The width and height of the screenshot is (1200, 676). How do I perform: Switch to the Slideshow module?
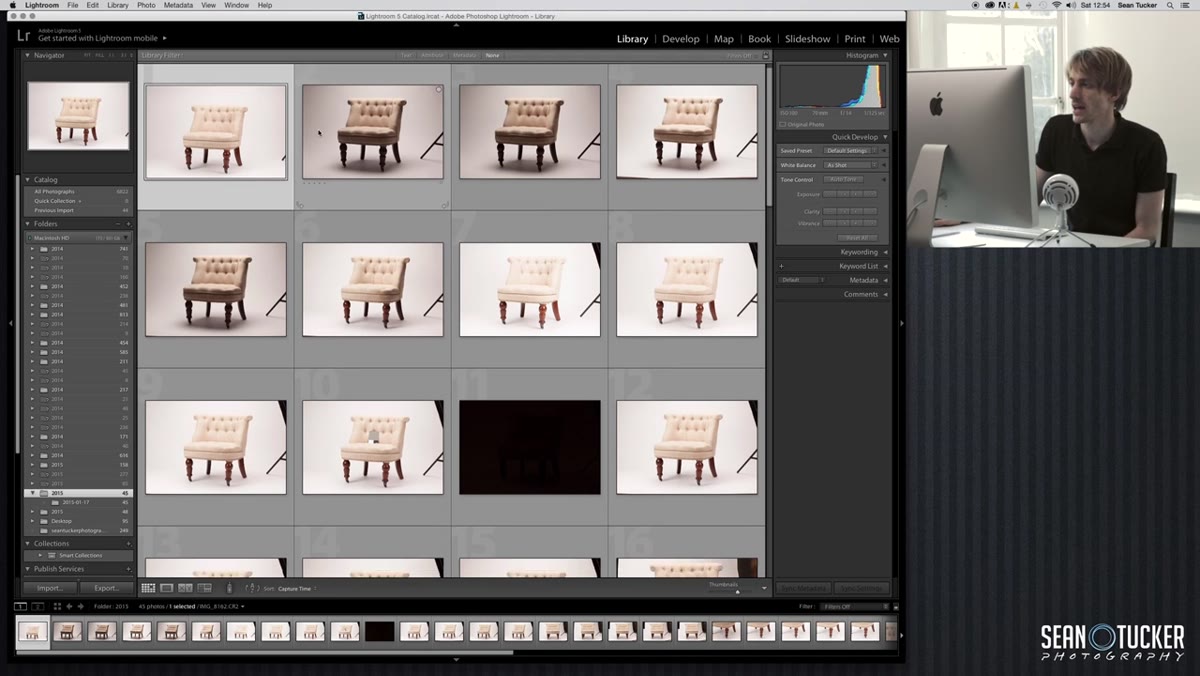[807, 39]
